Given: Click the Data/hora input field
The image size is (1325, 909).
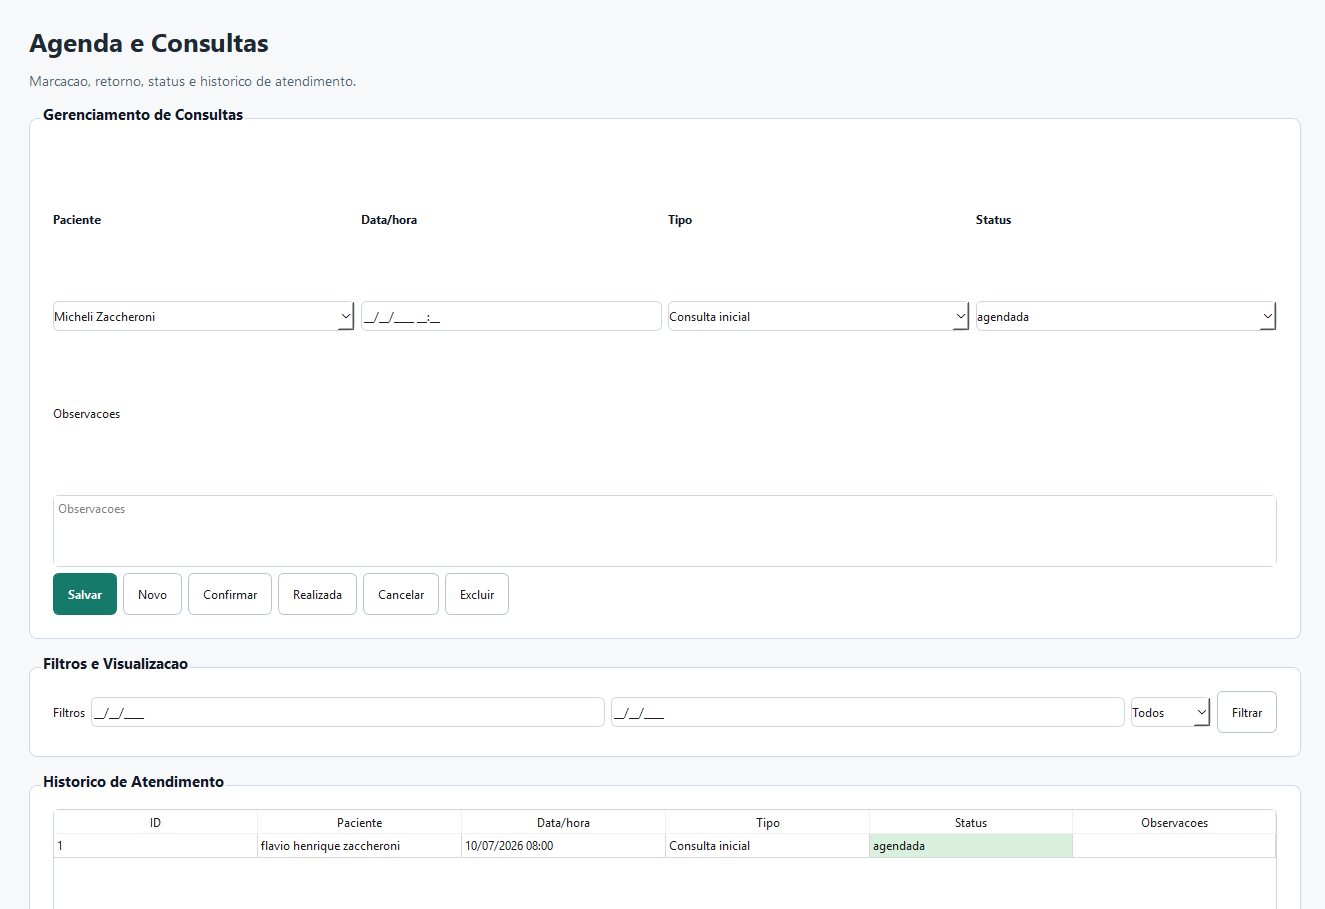Looking at the screenshot, I should [511, 316].
